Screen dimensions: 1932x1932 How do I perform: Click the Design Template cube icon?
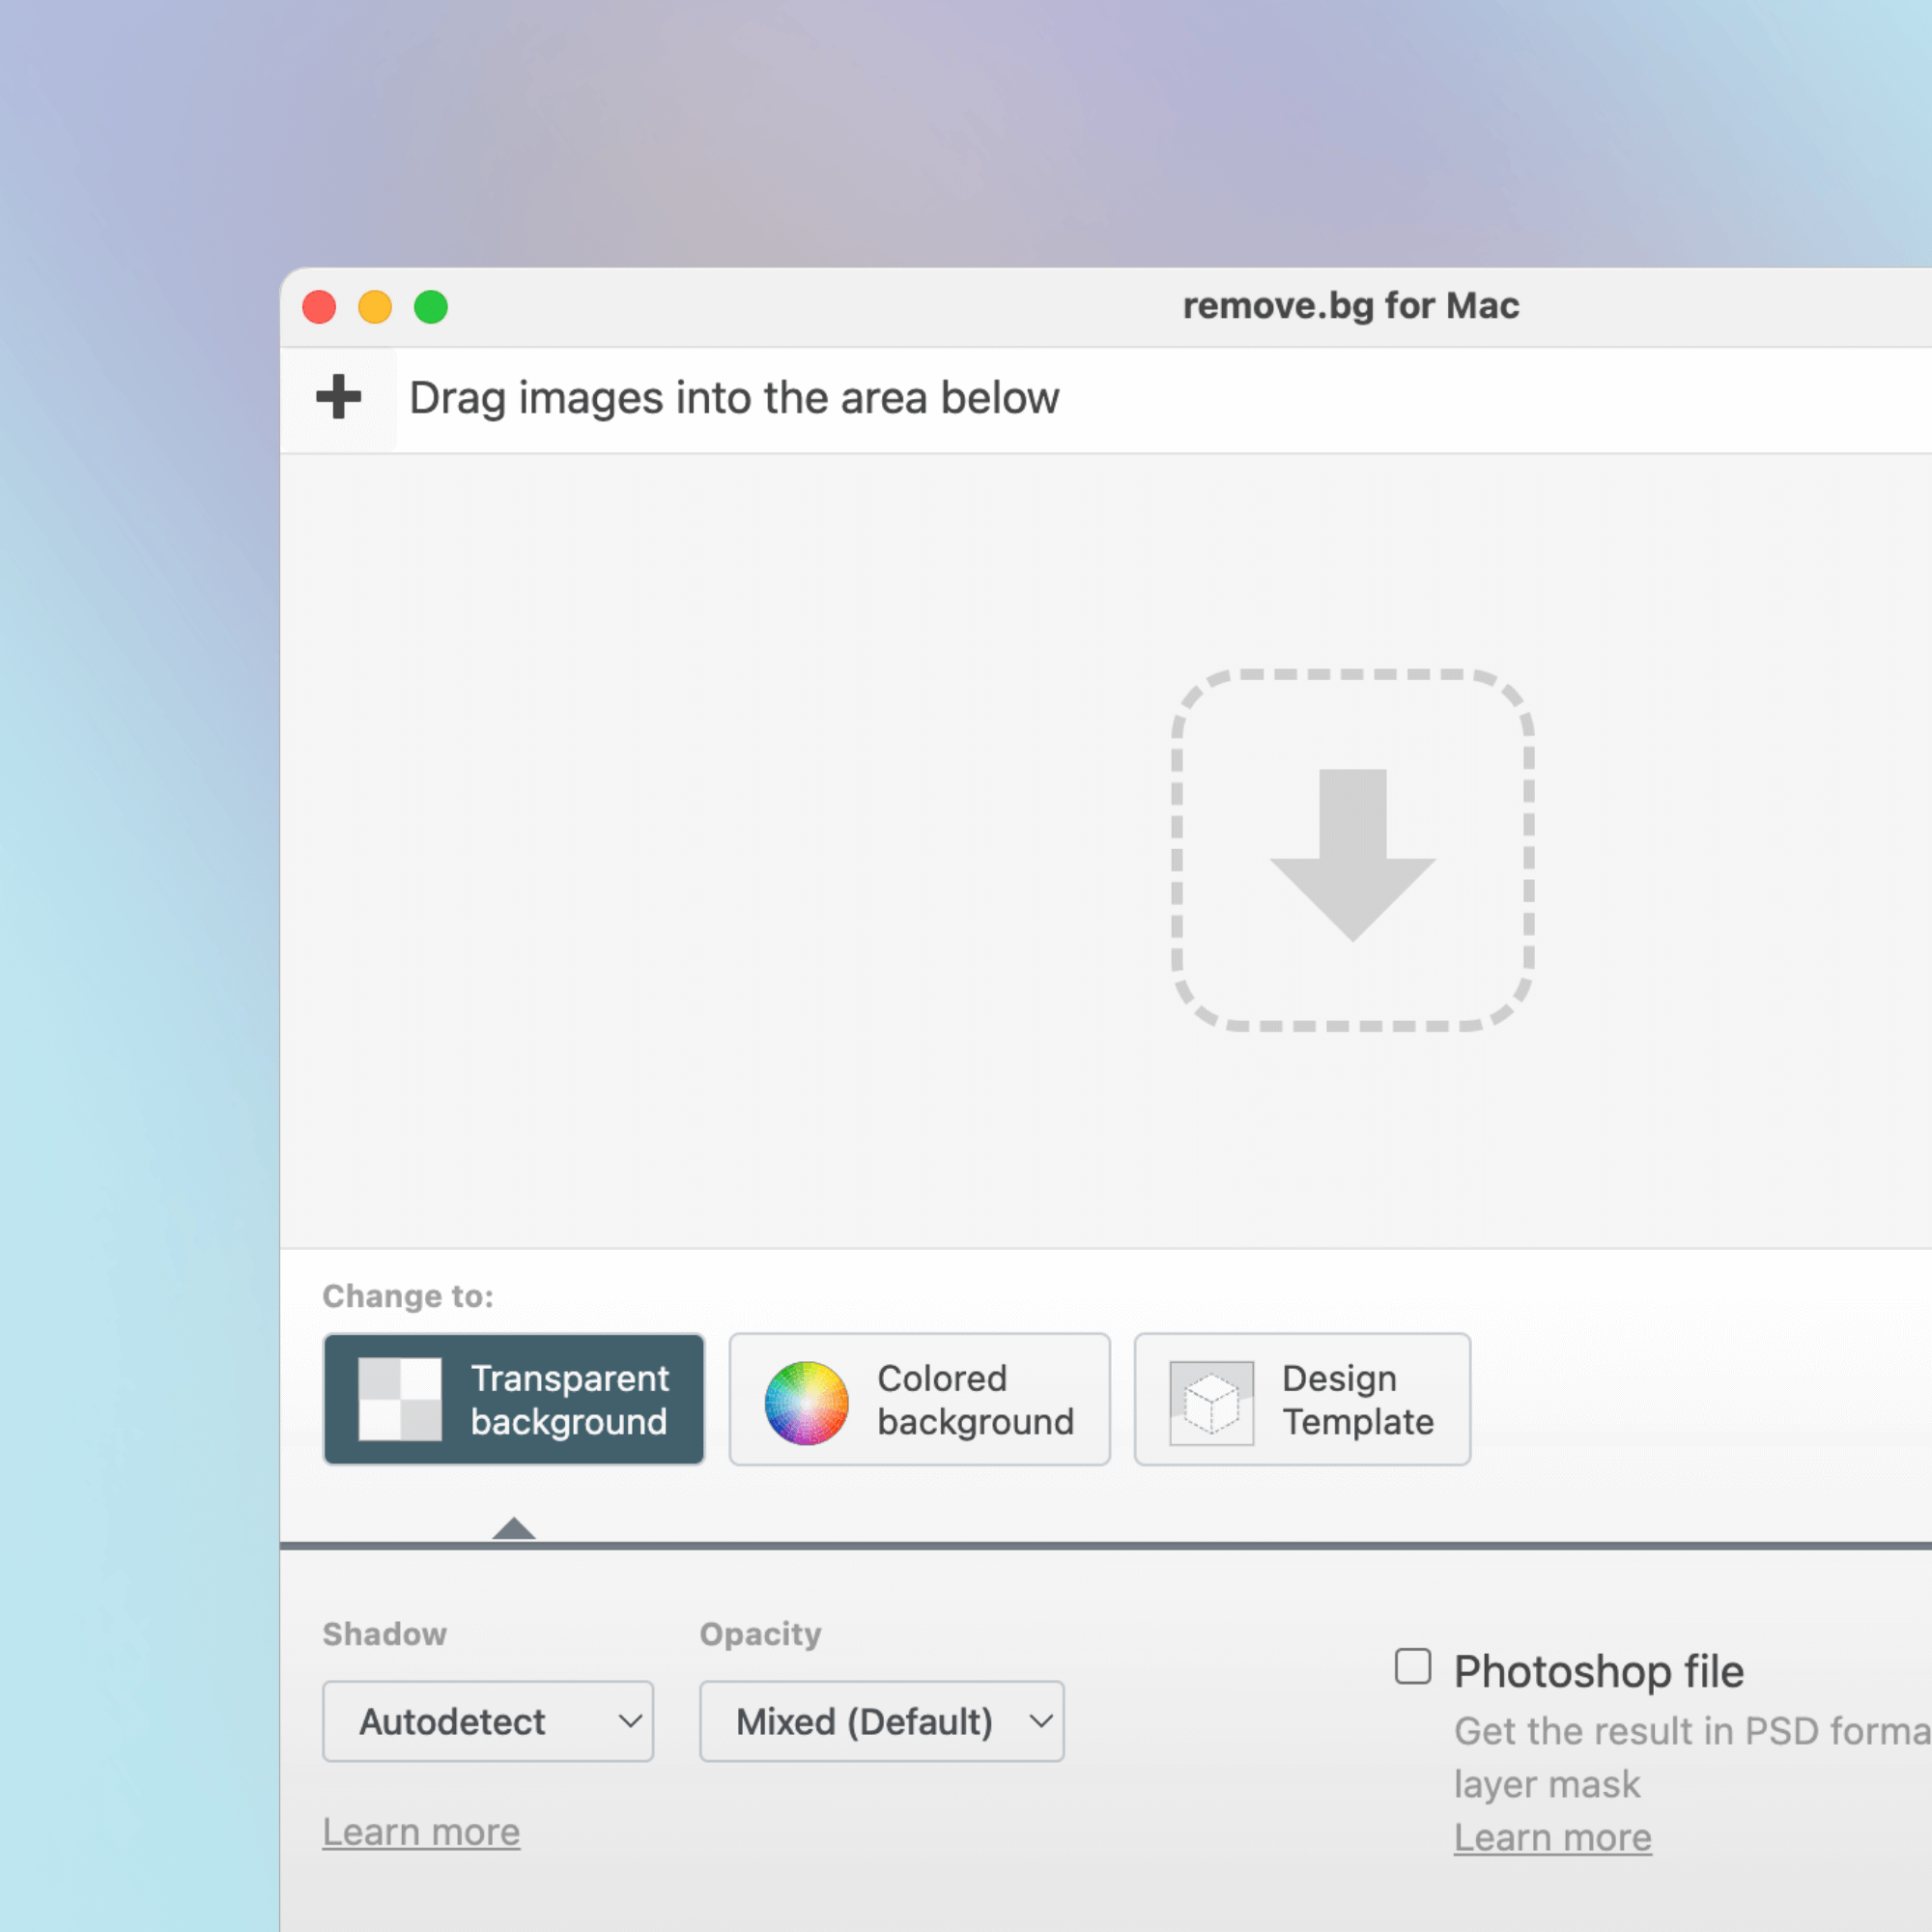click(1211, 1402)
